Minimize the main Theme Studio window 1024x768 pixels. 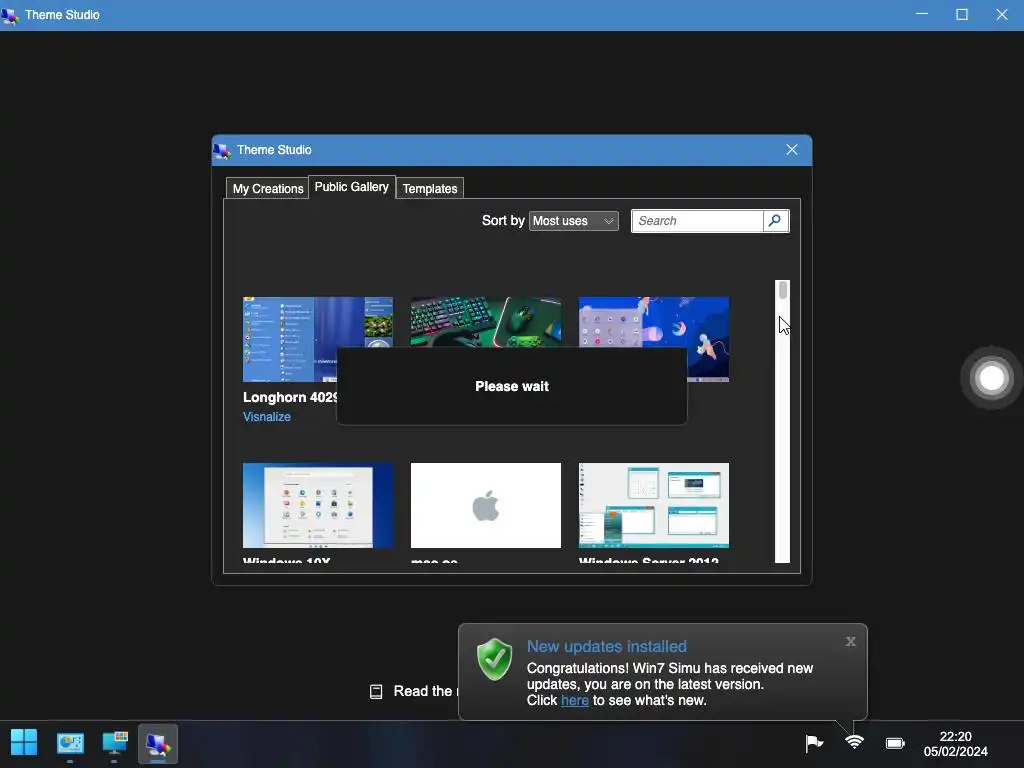(x=921, y=14)
